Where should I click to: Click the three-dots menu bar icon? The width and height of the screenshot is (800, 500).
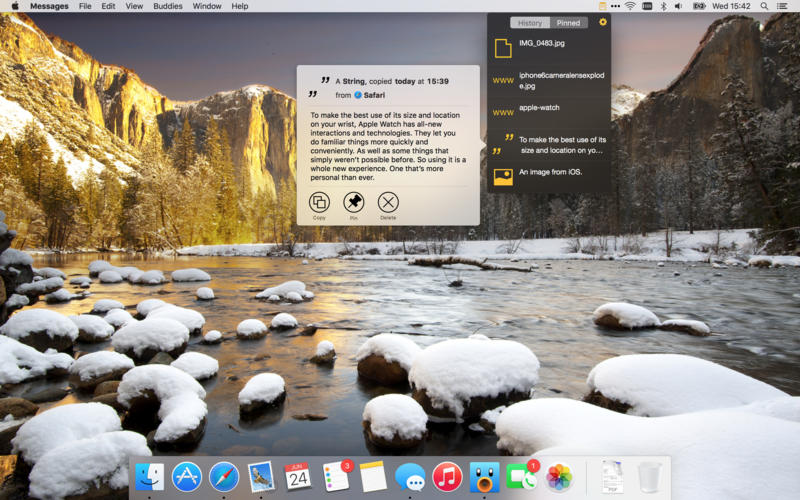[615, 6]
